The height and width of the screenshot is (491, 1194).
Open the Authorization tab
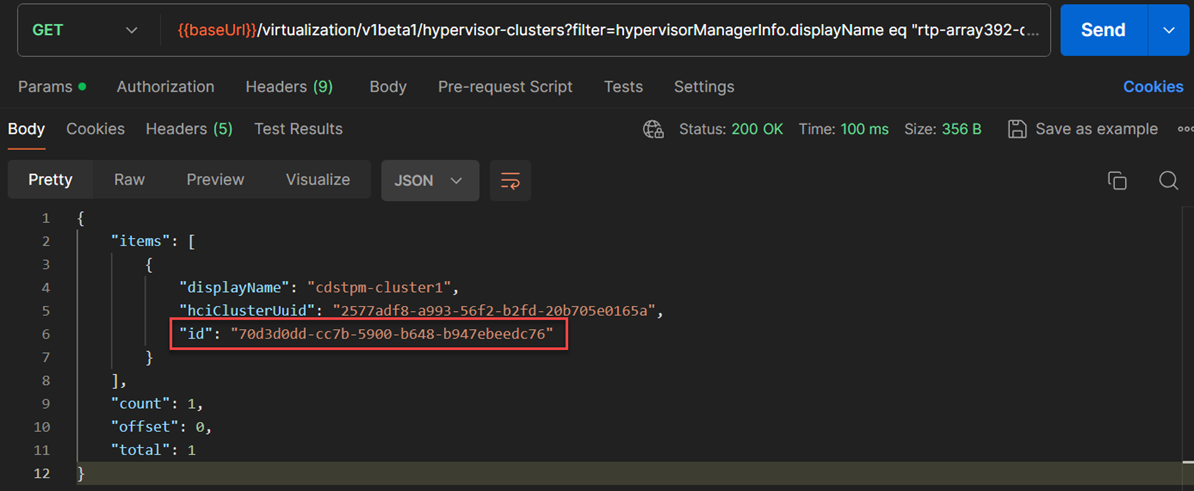point(165,87)
